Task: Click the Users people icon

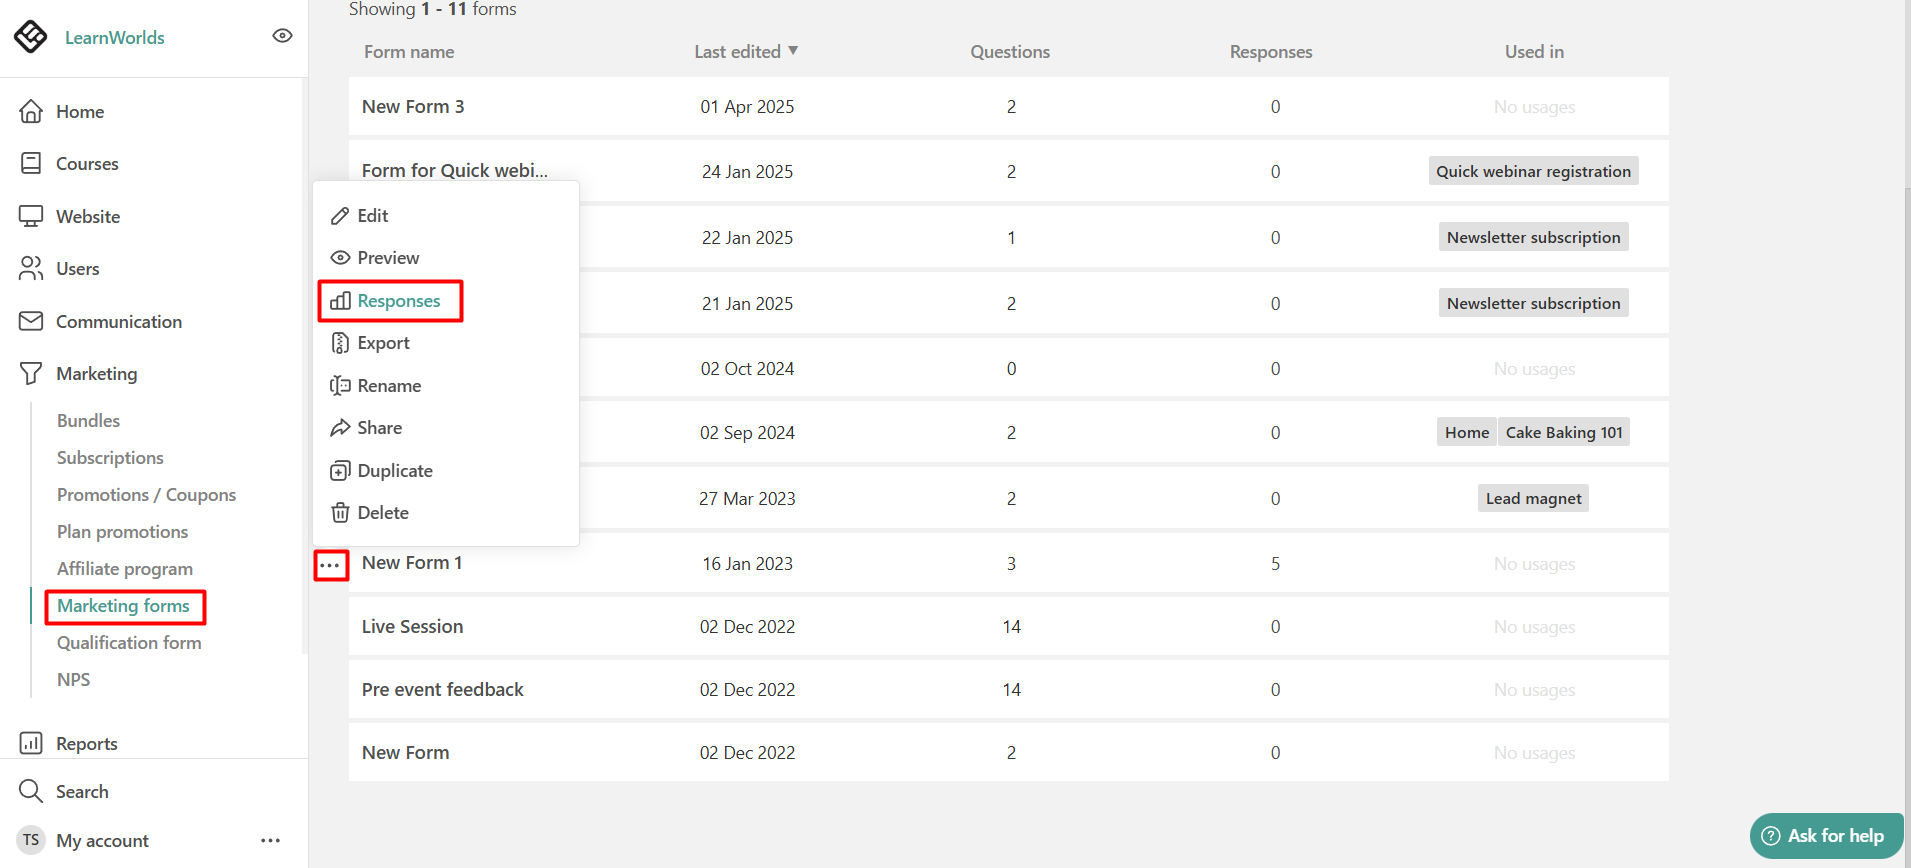Action: 31,268
